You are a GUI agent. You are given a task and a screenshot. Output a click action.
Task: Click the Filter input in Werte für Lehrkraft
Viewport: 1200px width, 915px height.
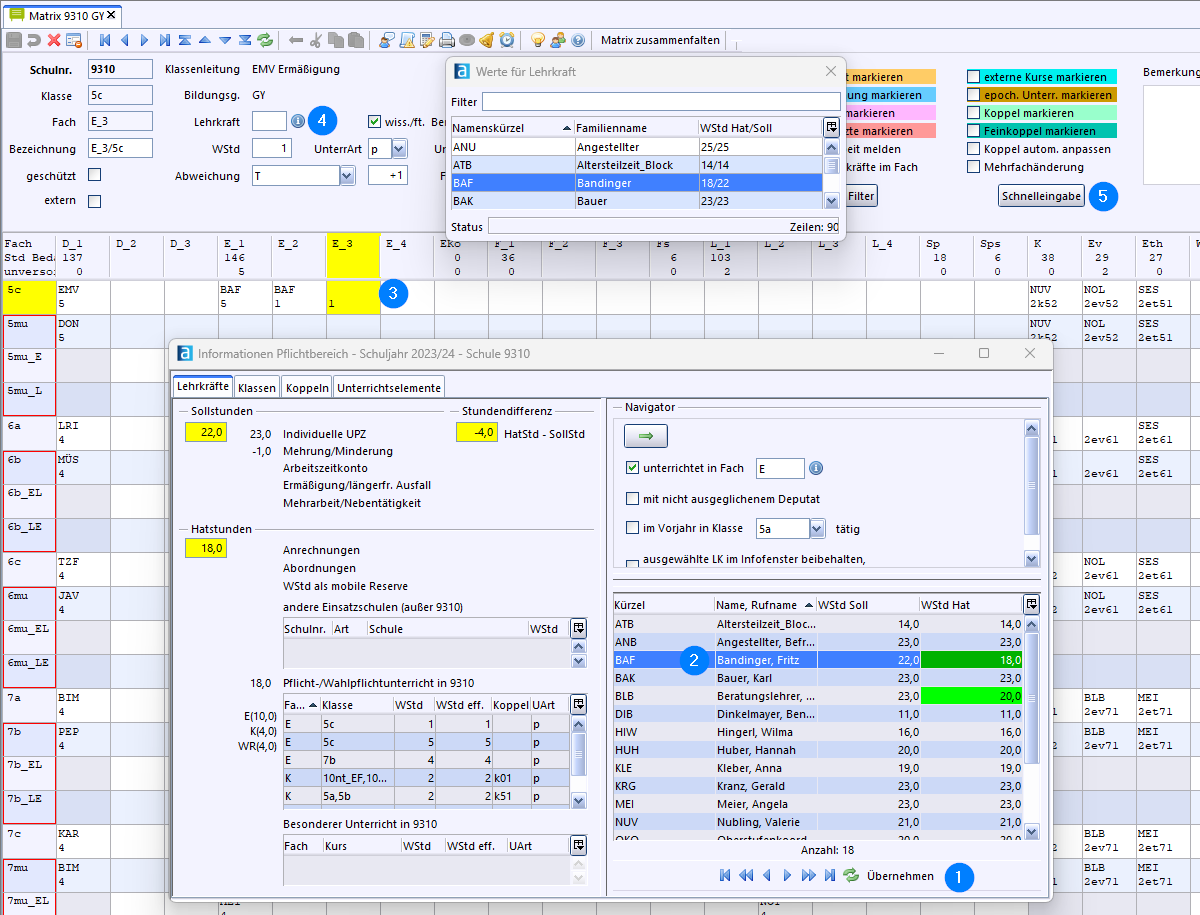661,102
